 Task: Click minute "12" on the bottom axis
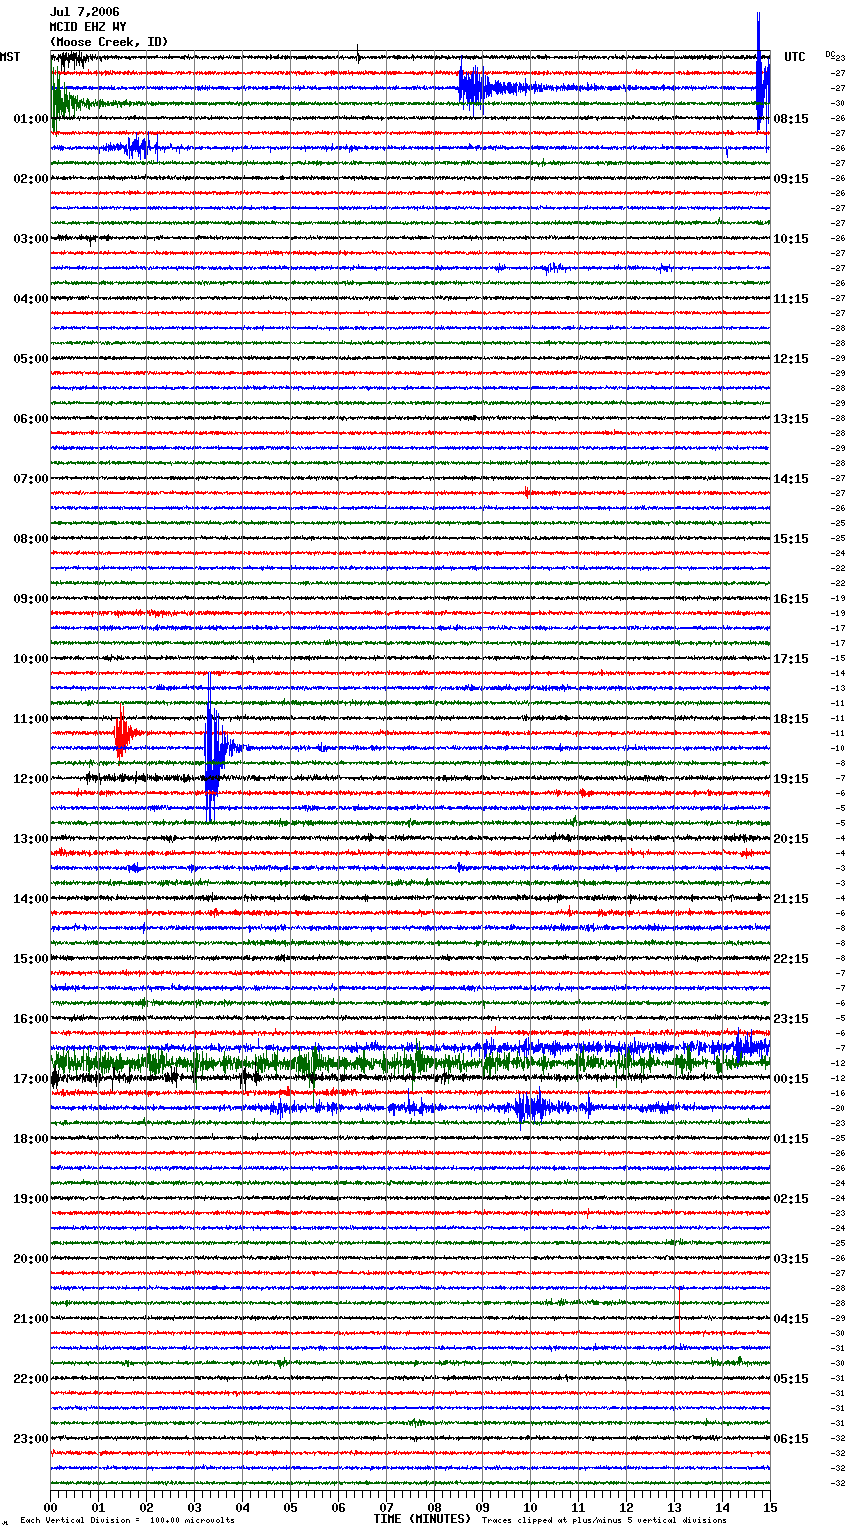click(x=626, y=1507)
